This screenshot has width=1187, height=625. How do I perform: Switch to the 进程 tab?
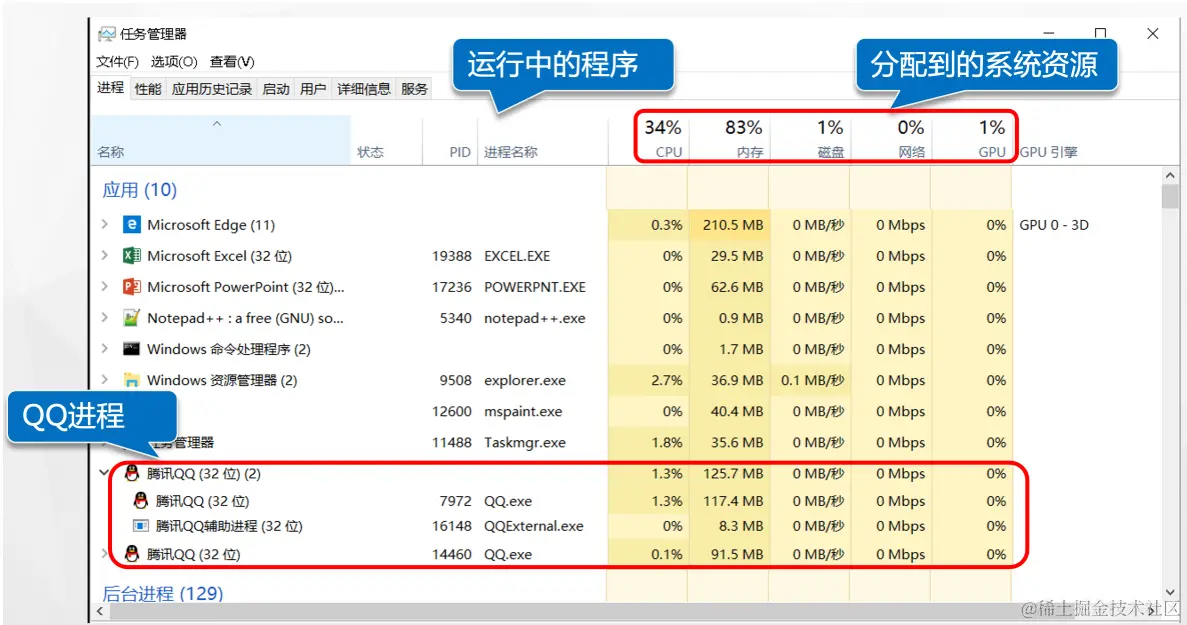click(x=111, y=88)
